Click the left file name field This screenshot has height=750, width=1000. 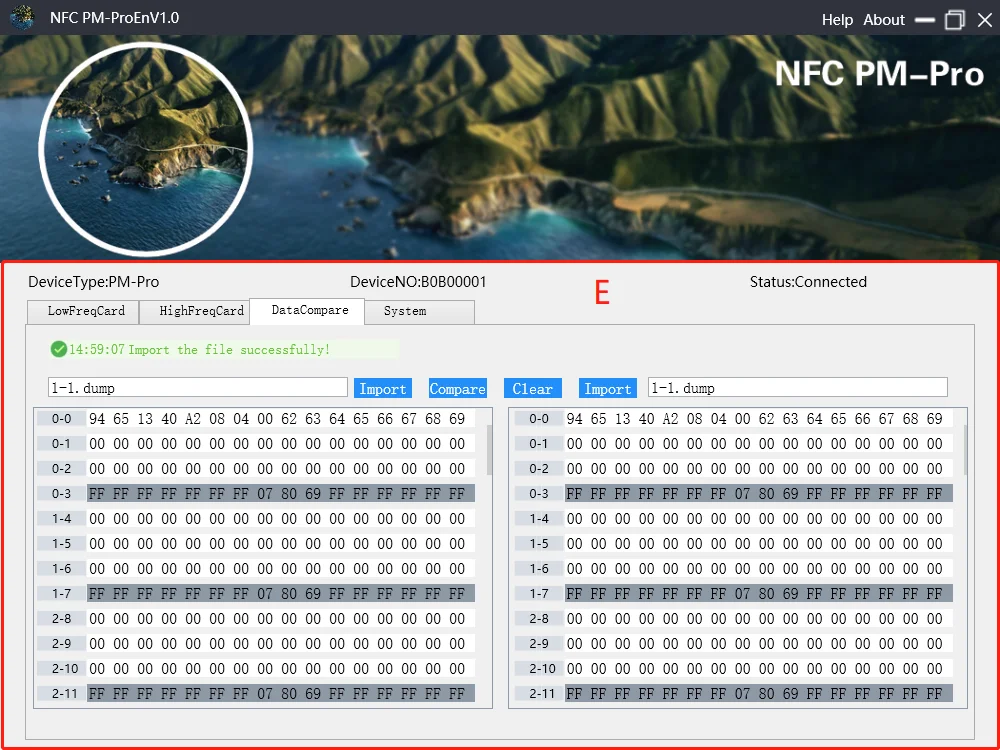(x=198, y=388)
